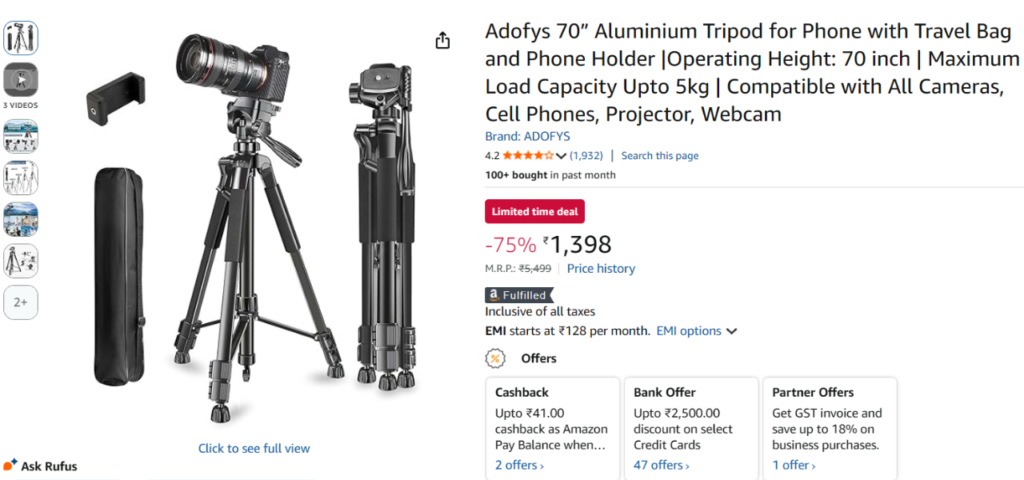Click the share icon above product image
This screenshot has width=1024, height=480.
[x=443, y=40]
